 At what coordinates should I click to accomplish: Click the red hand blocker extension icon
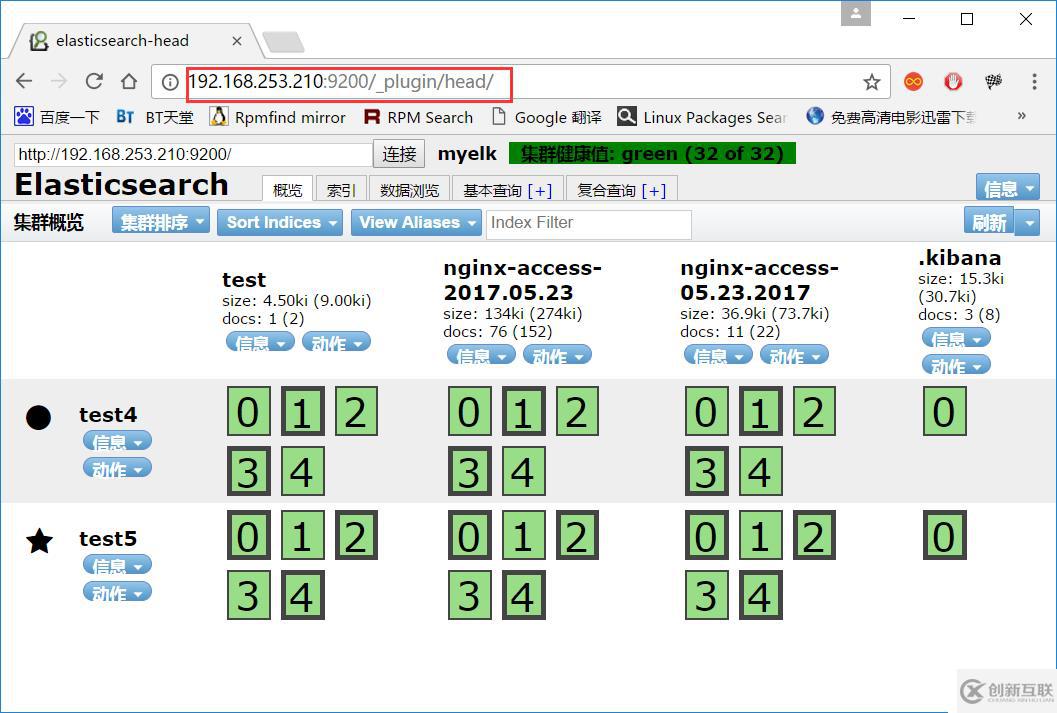point(953,82)
